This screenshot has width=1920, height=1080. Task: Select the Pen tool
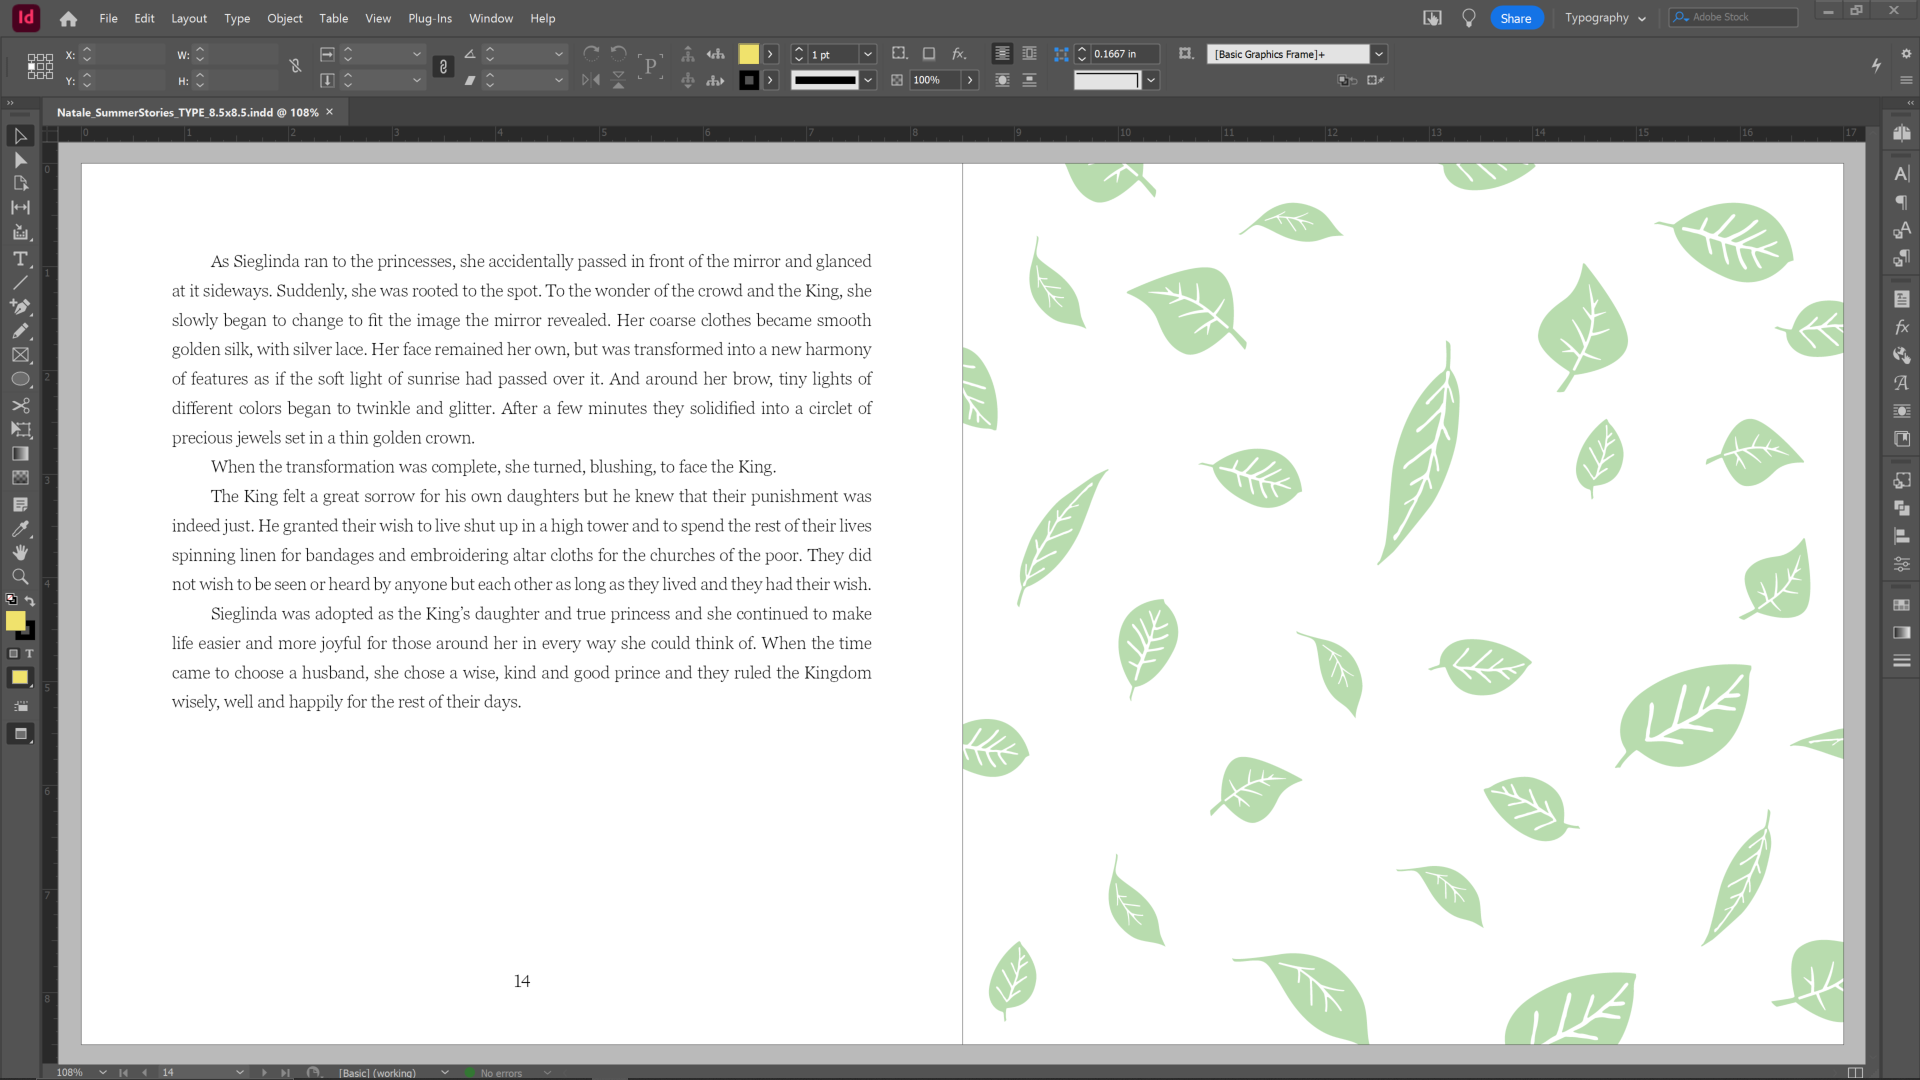pyautogui.click(x=20, y=307)
